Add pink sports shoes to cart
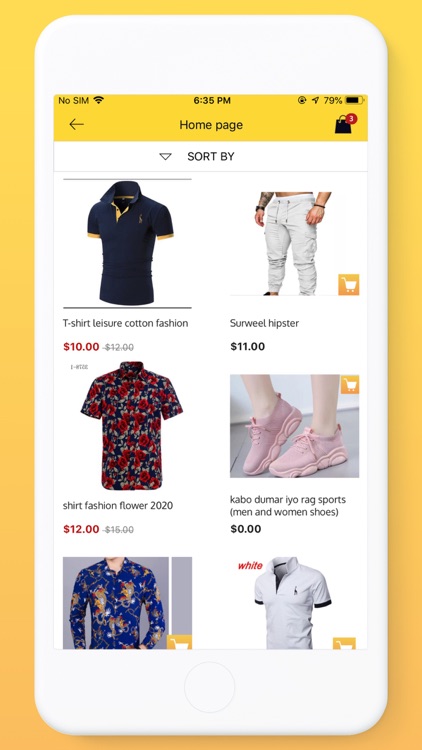422x750 pixels. 350,385
